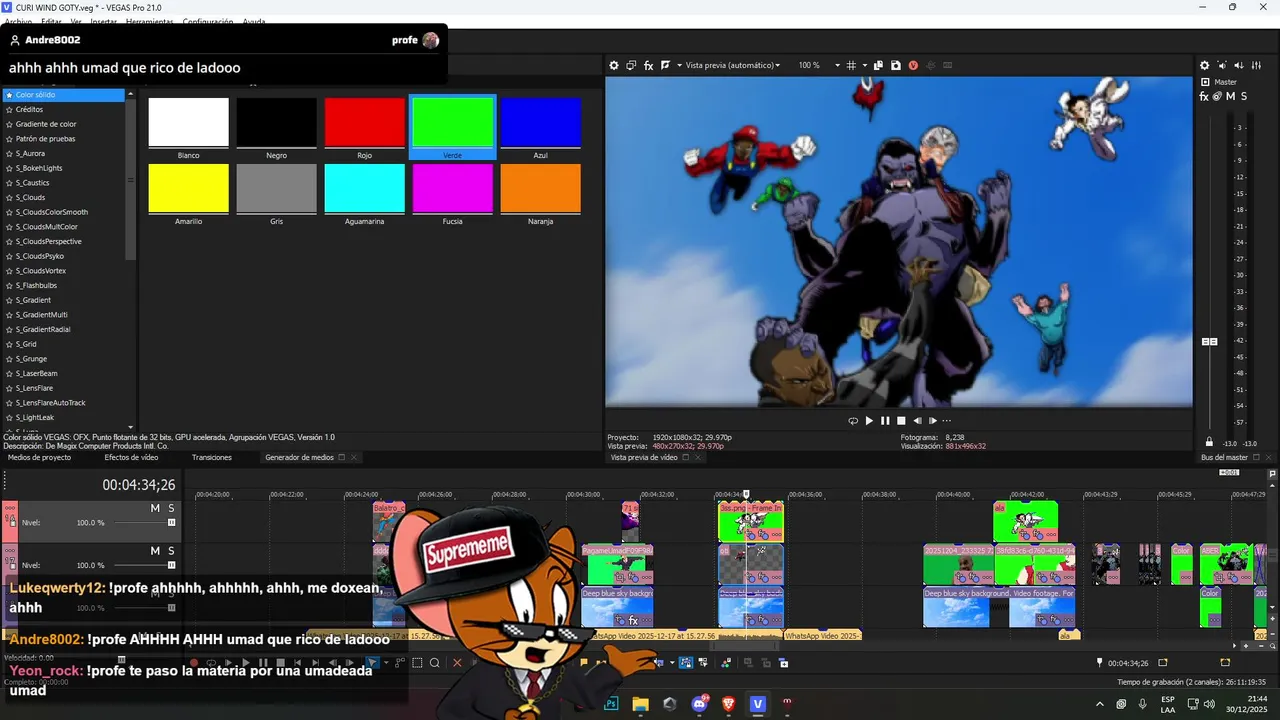The height and width of the screenshot is (720, 1280).
Task: Select the zoom magnifier tool
Action: tap(434, 662)
